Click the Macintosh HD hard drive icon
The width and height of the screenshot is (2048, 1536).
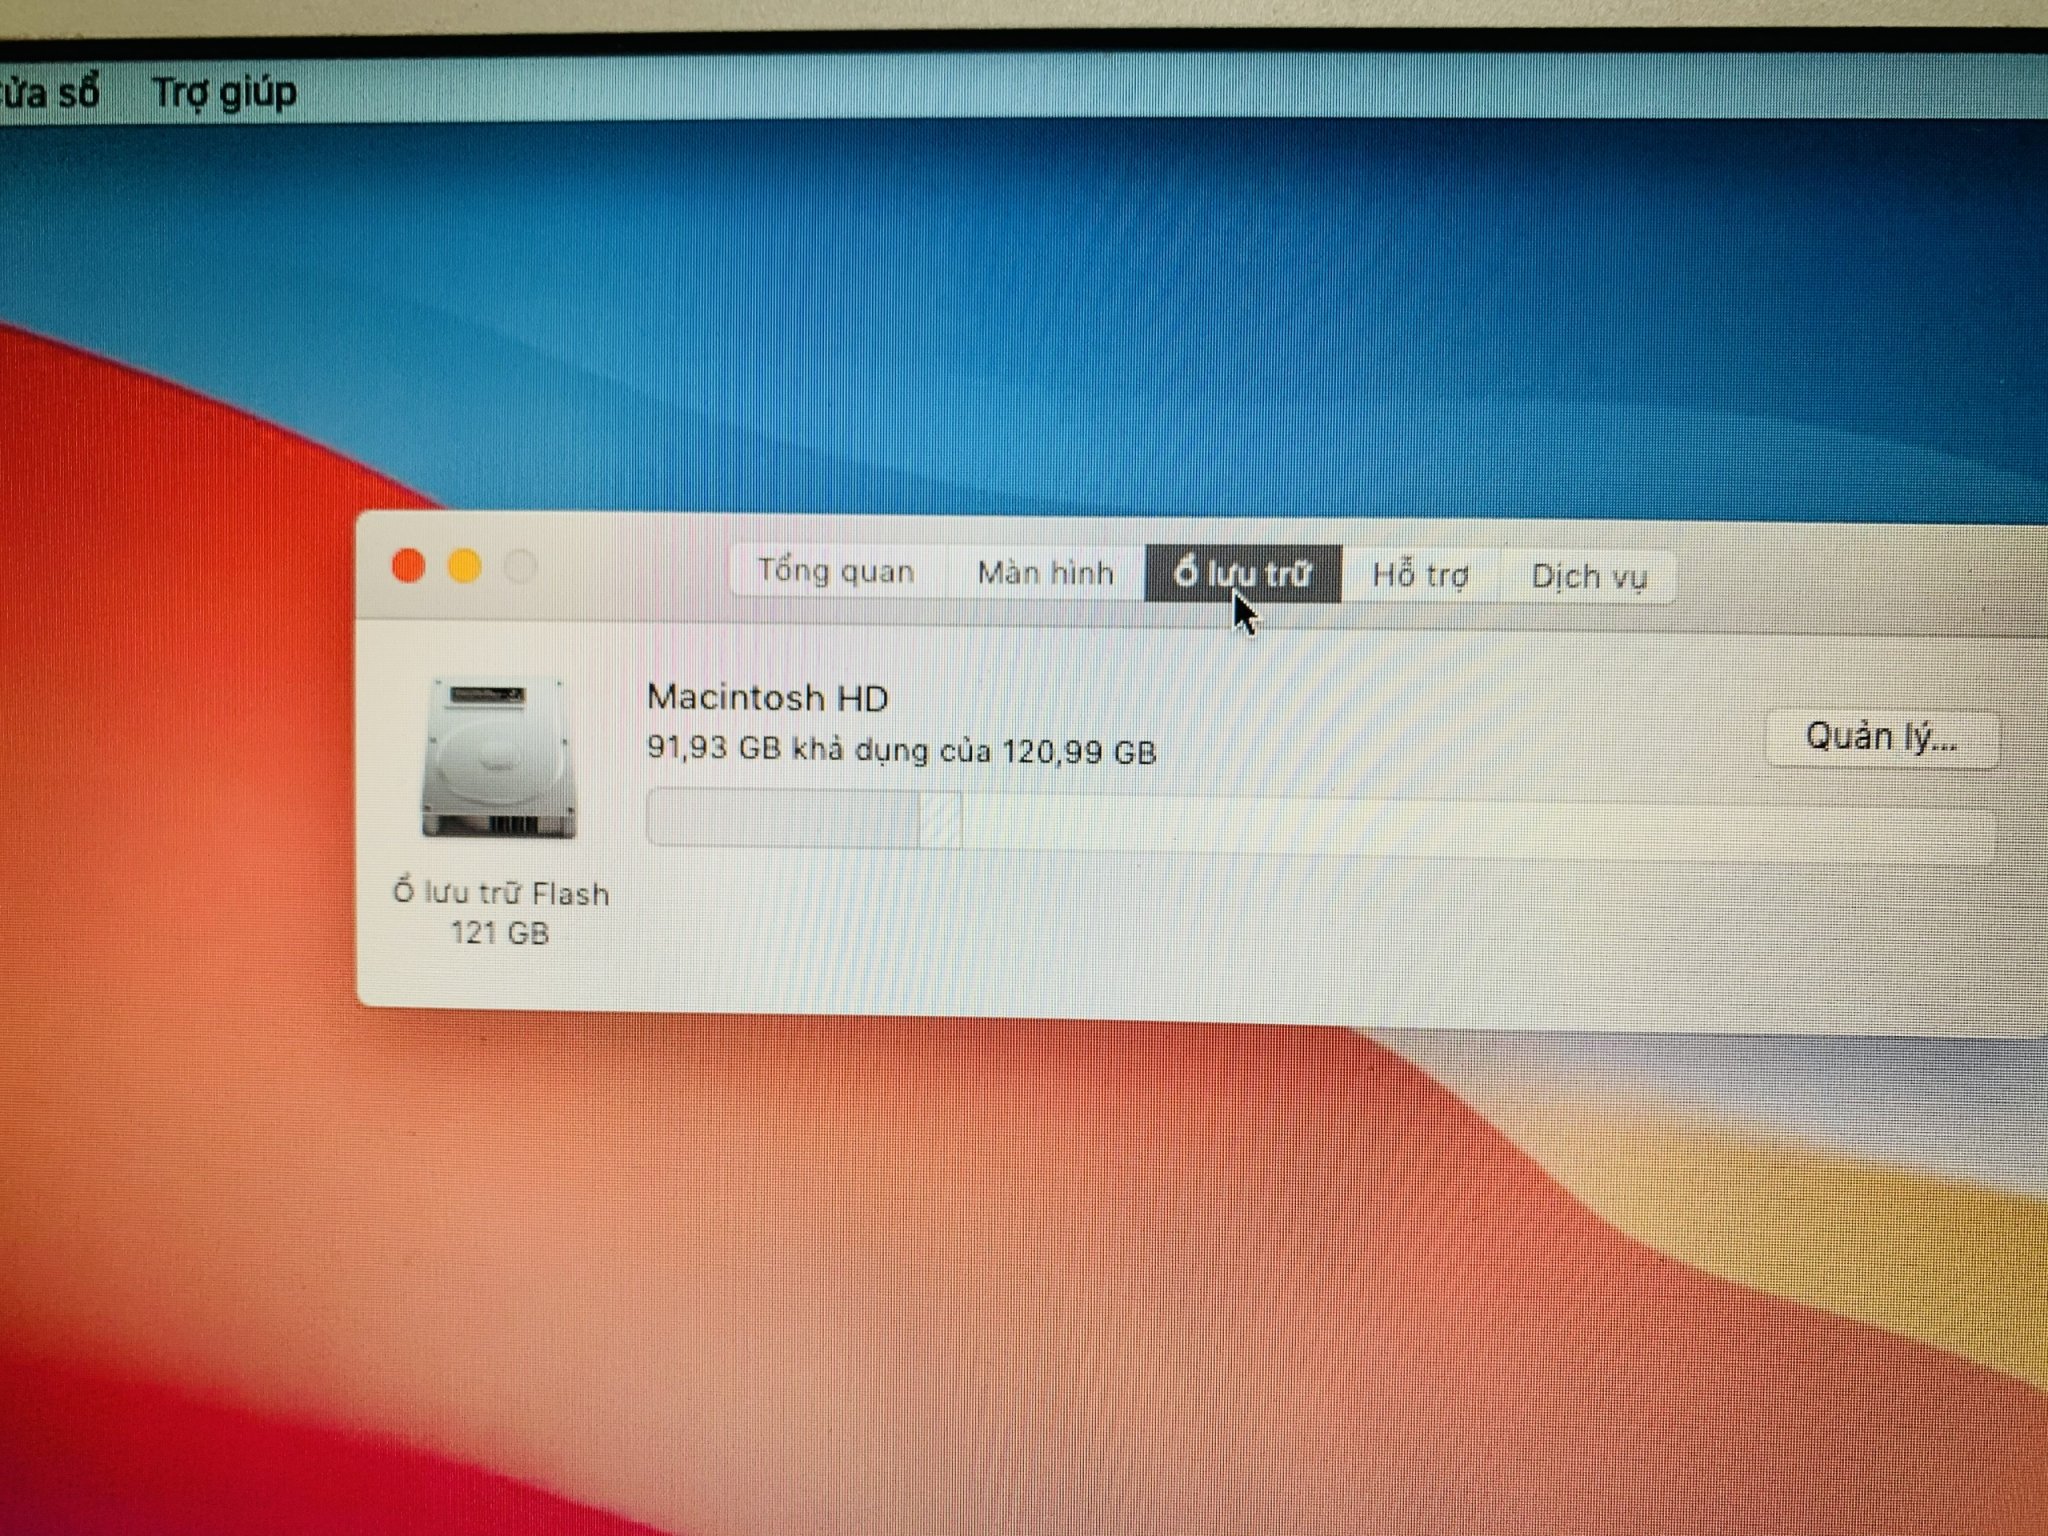point(499,758)
